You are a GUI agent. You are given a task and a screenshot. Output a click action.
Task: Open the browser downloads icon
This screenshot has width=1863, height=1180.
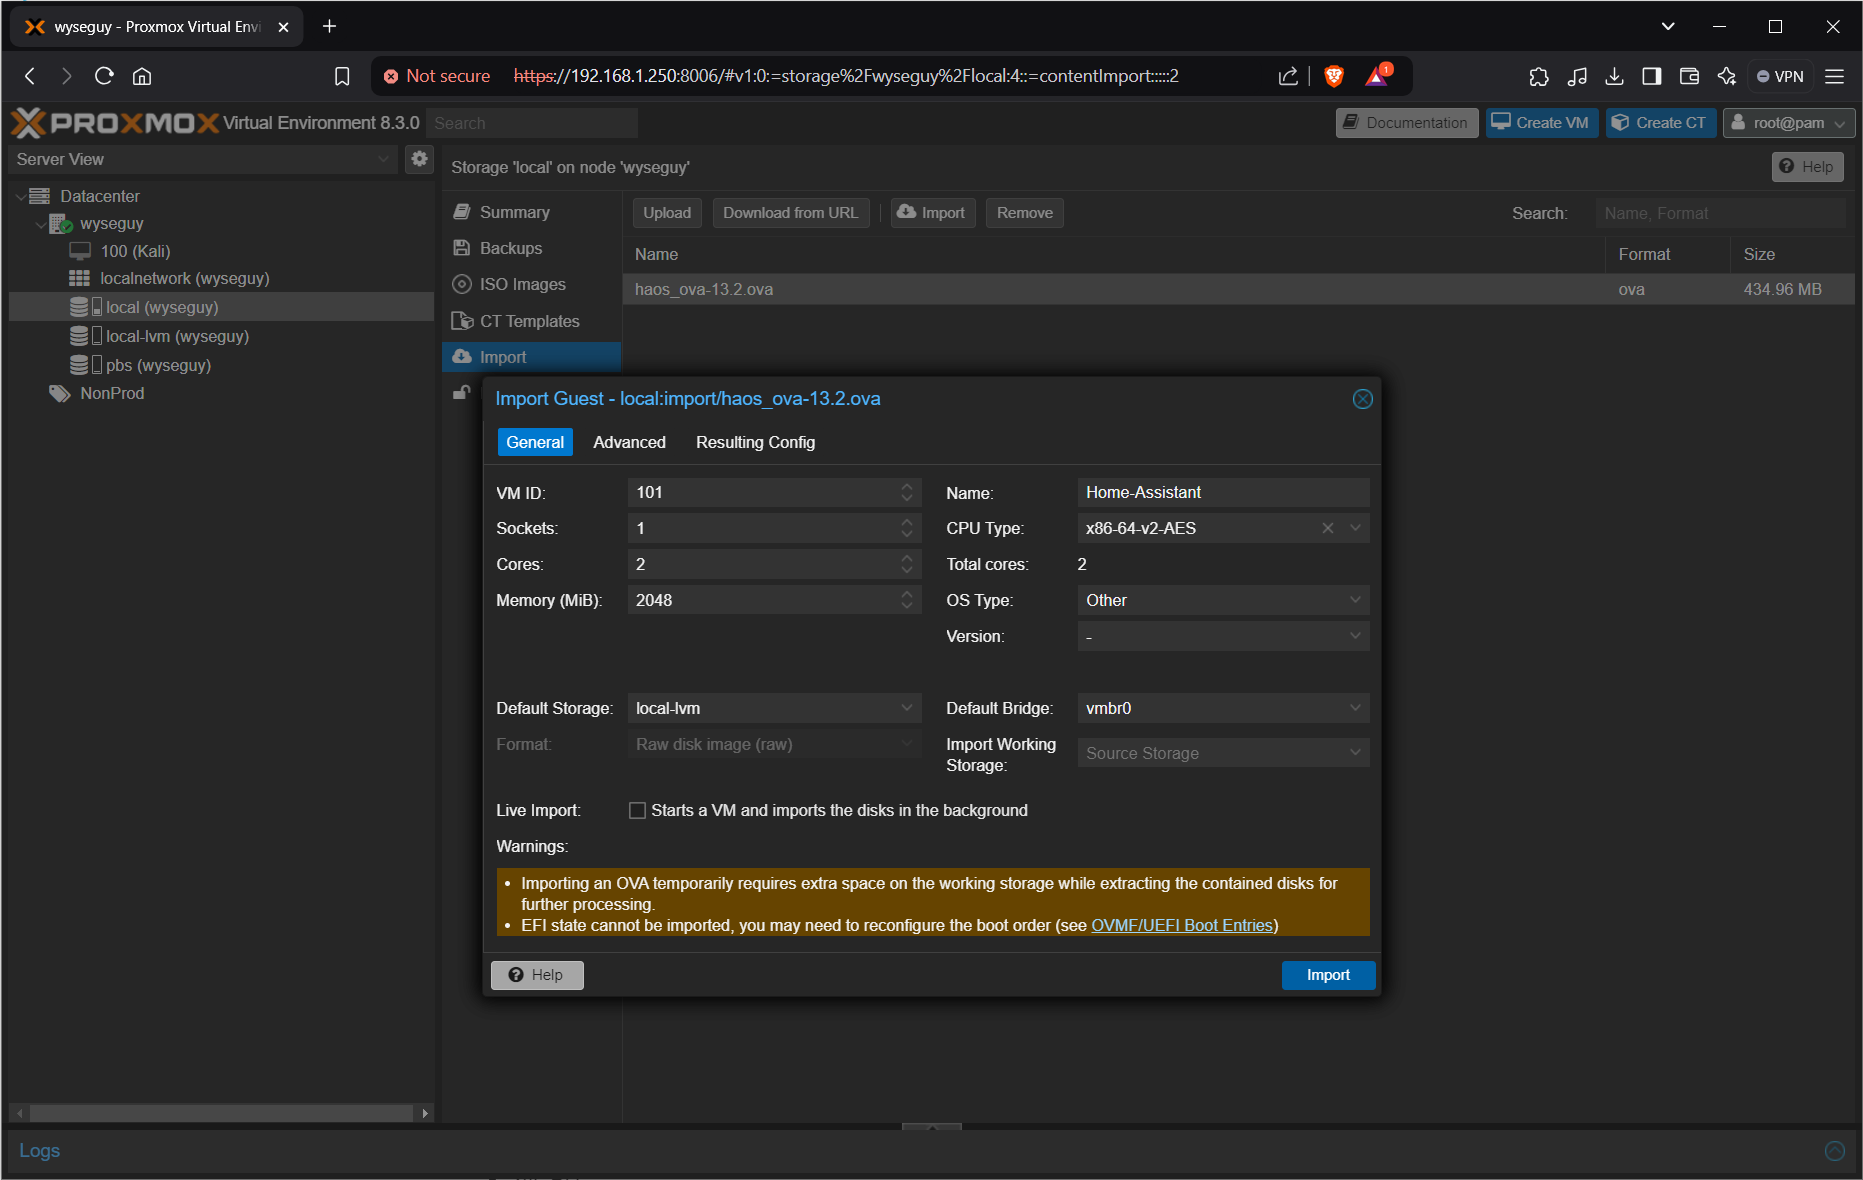pos(1614,76)
